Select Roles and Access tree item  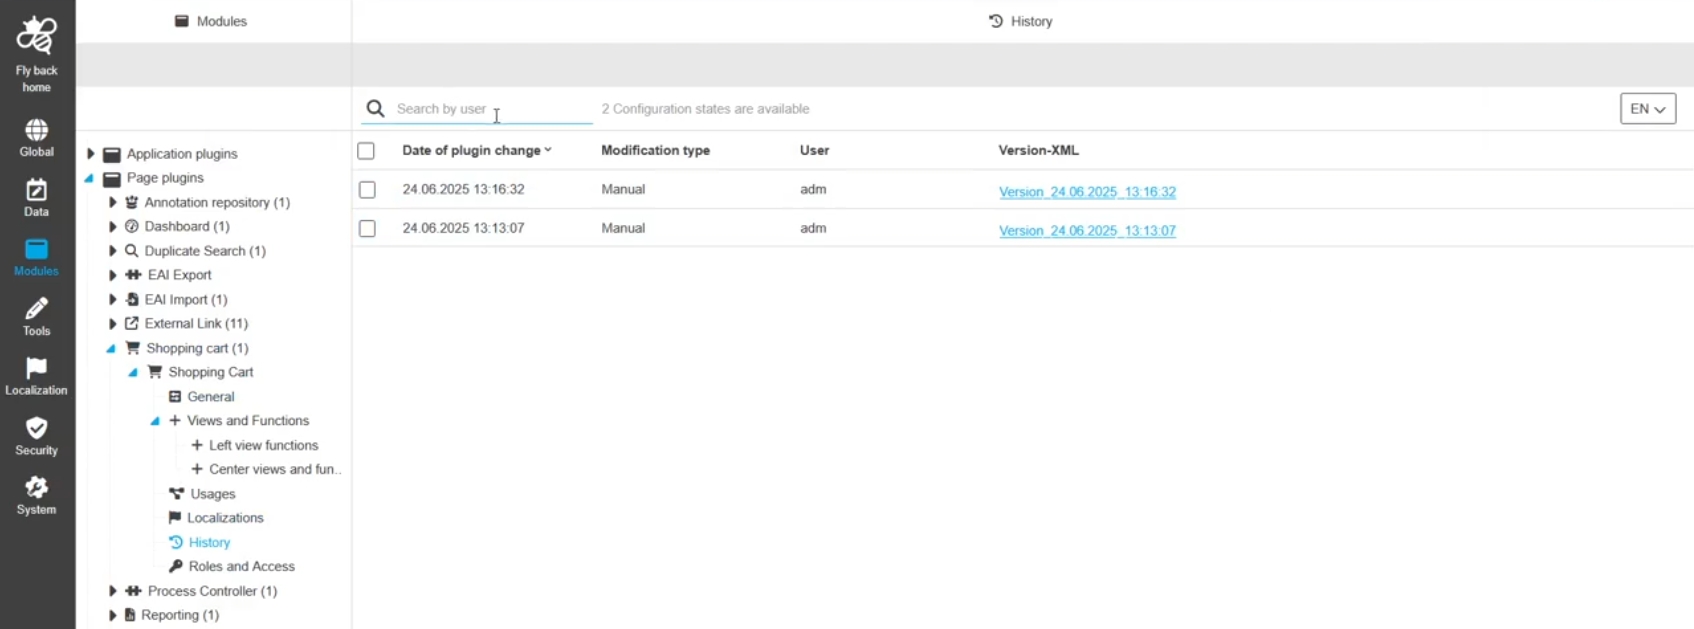click(x=241, y=566)
